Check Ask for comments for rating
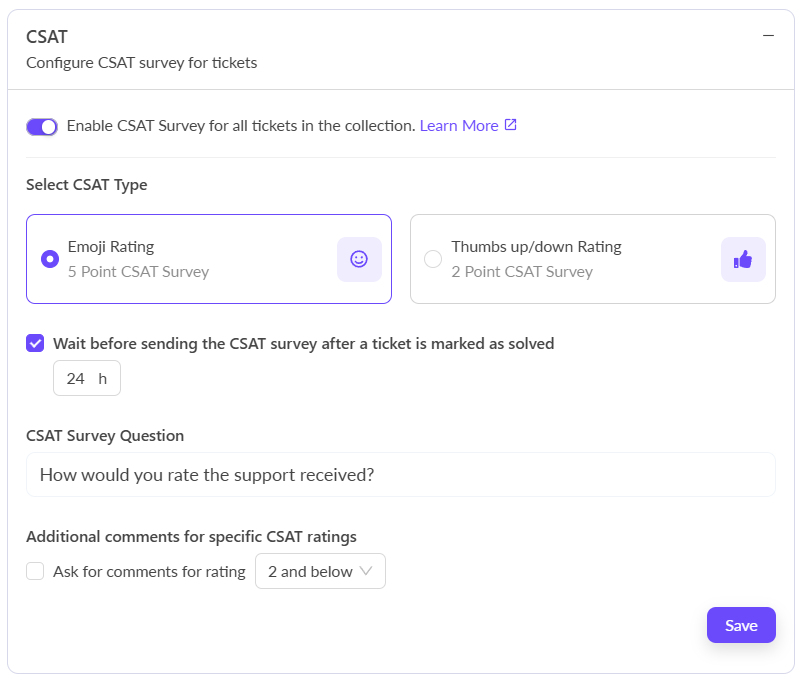Image resolution: width=805 pixels, height=682 pixels. click(x=35, y=572)
